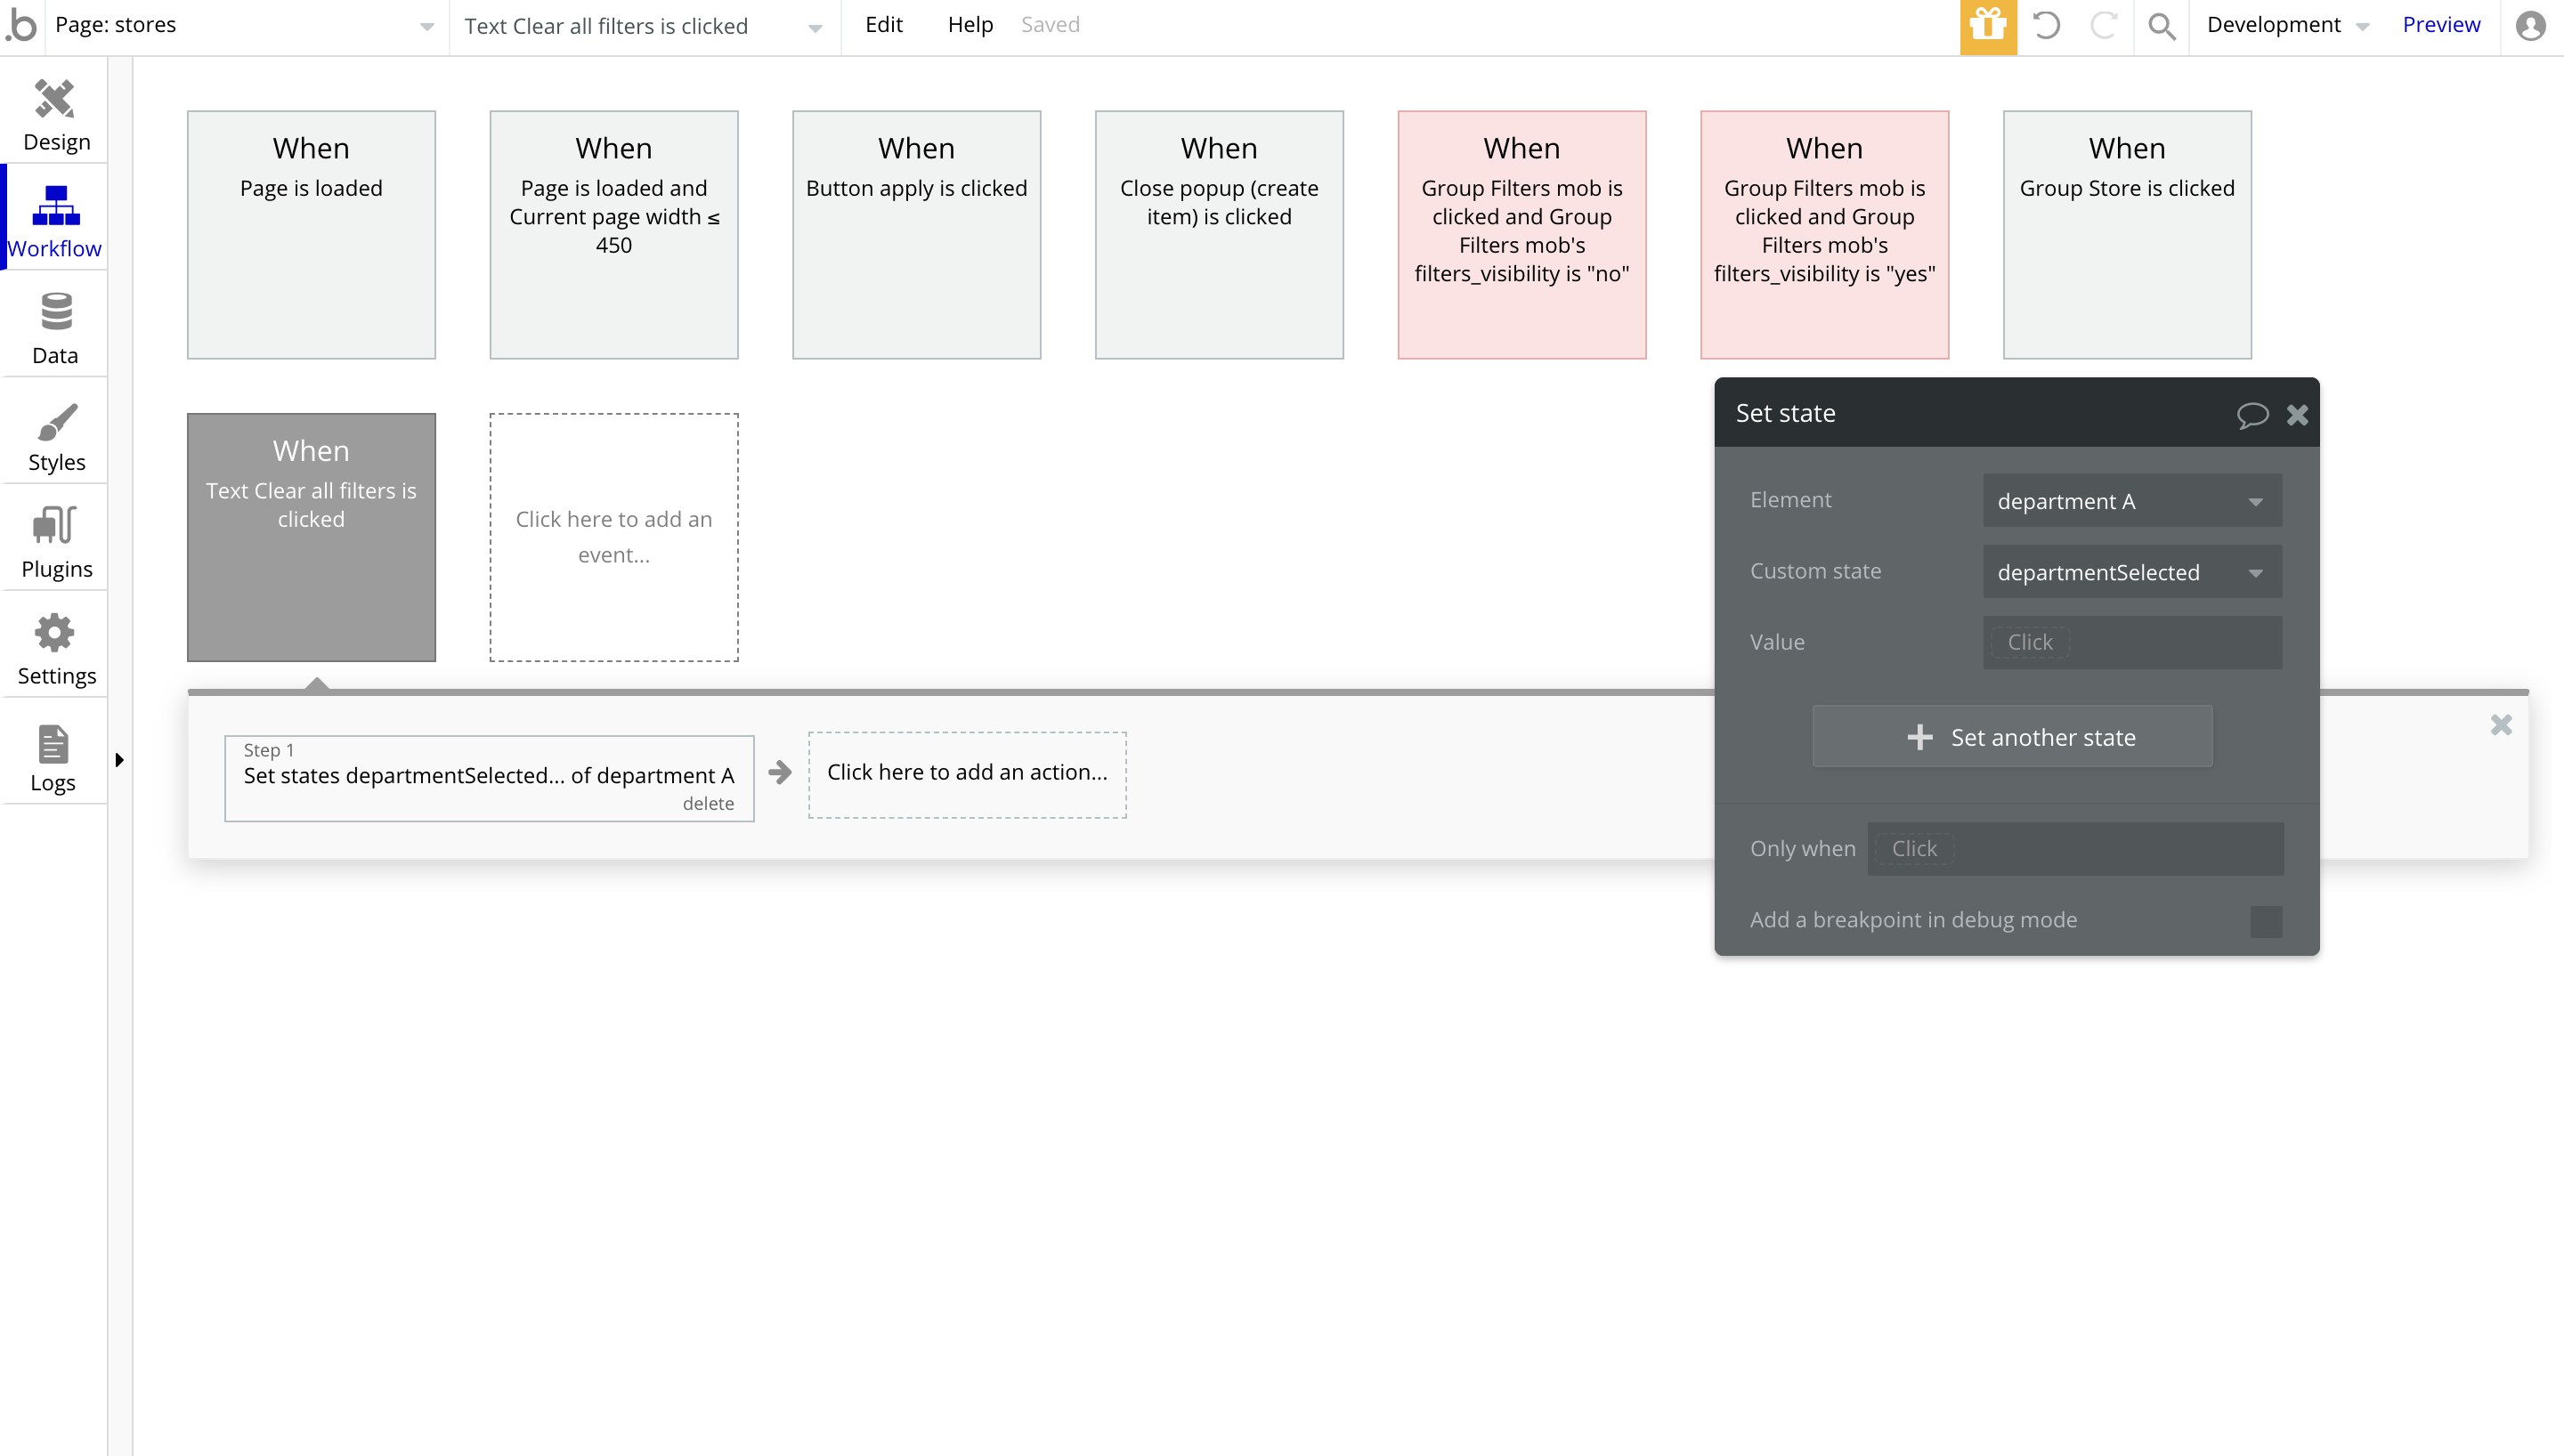Expand the sidebar arrow toggle
This screenshot has height=1456, width=2564.
point(119,760)
